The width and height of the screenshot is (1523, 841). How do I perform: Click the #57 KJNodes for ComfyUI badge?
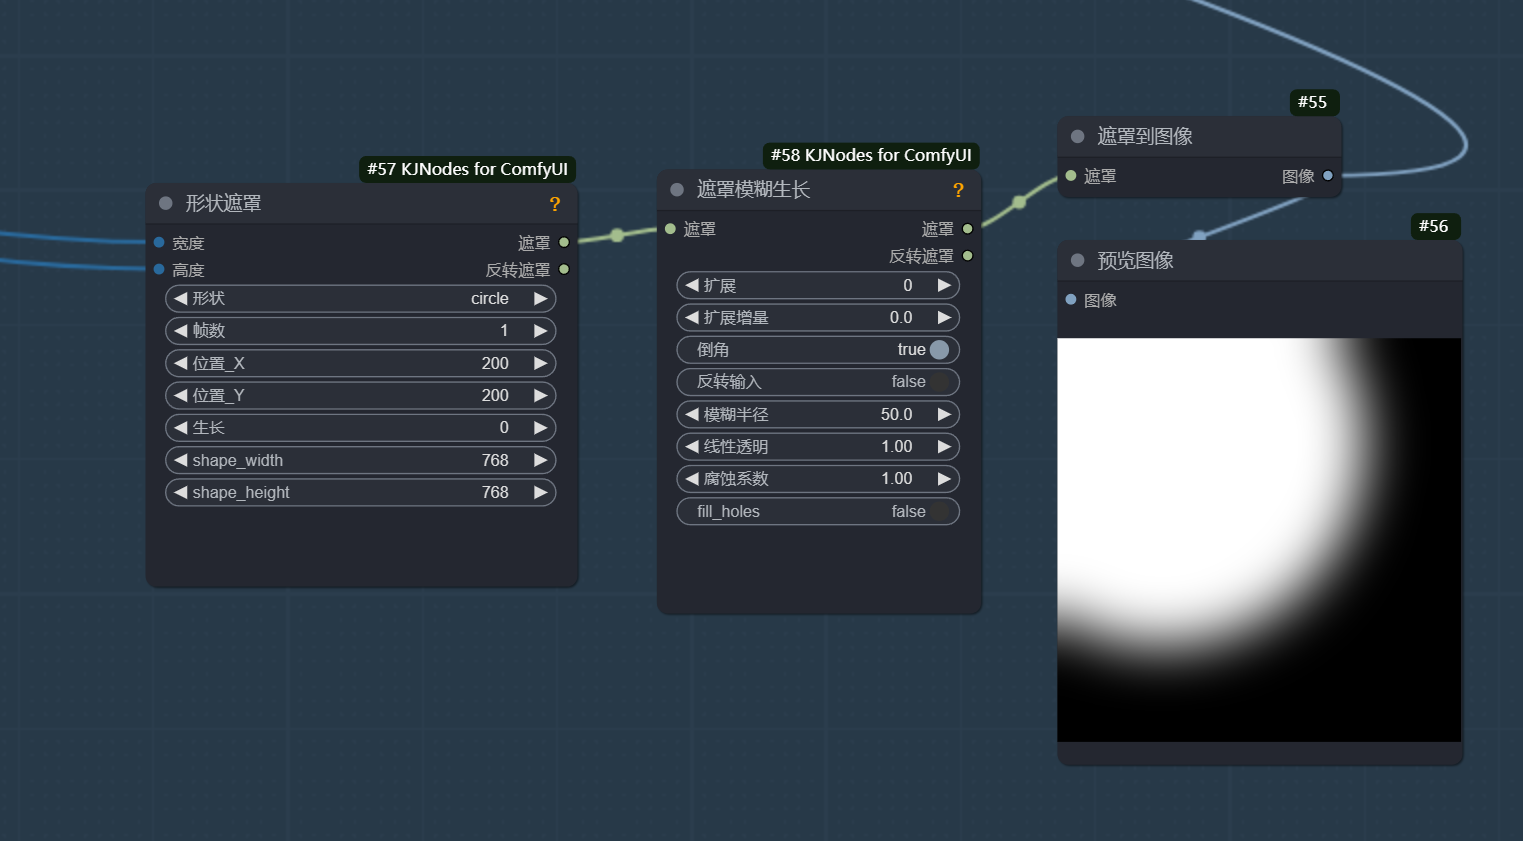coord(467,169)
